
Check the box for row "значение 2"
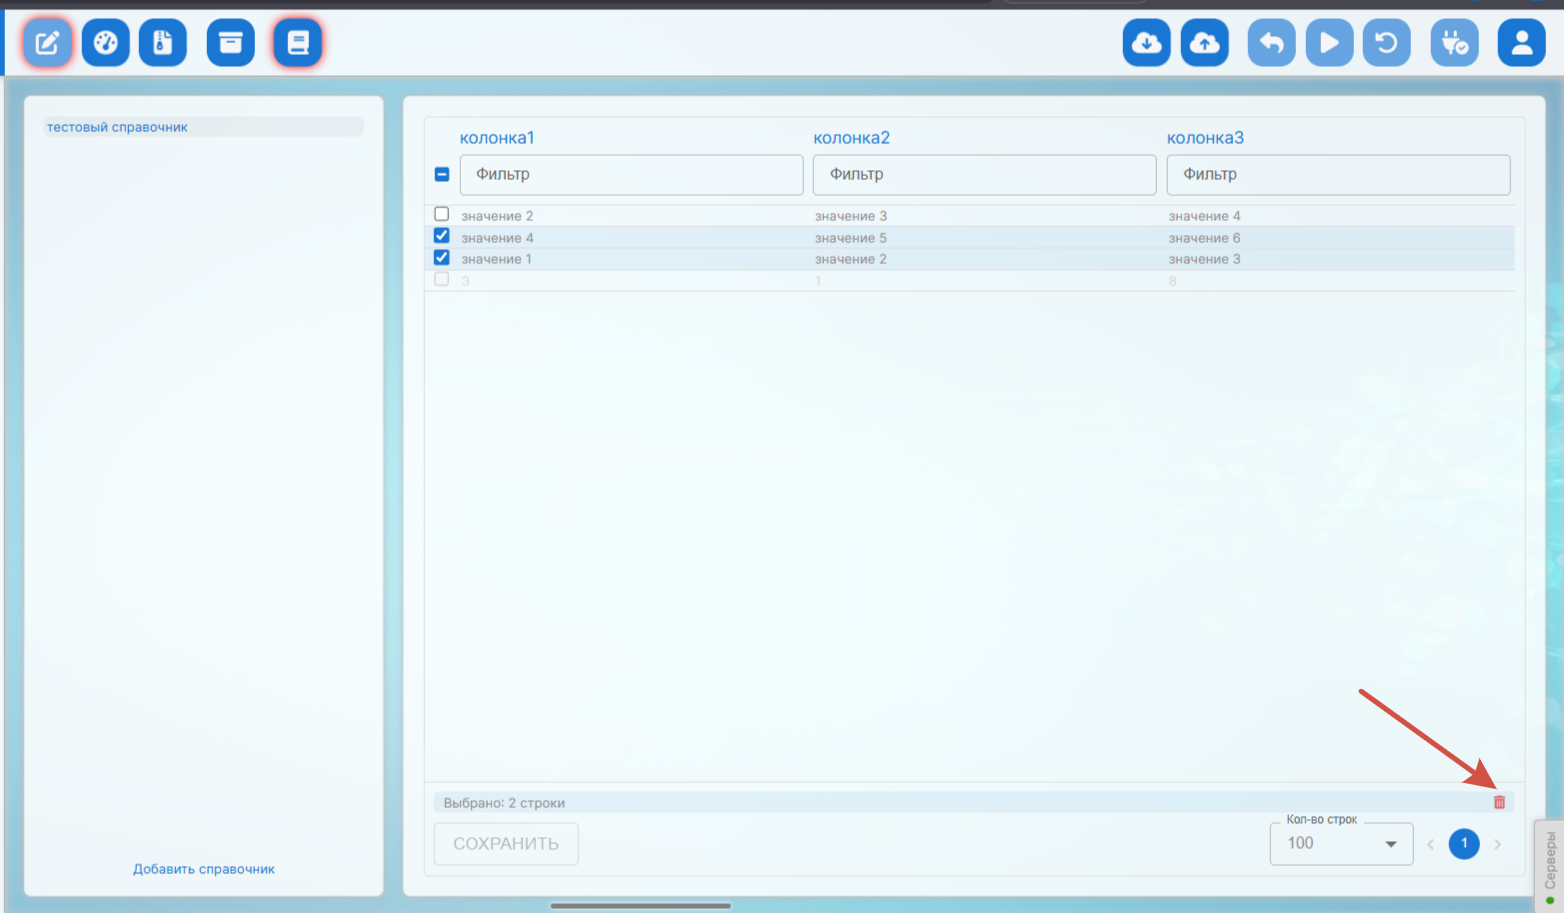(442, 214)
